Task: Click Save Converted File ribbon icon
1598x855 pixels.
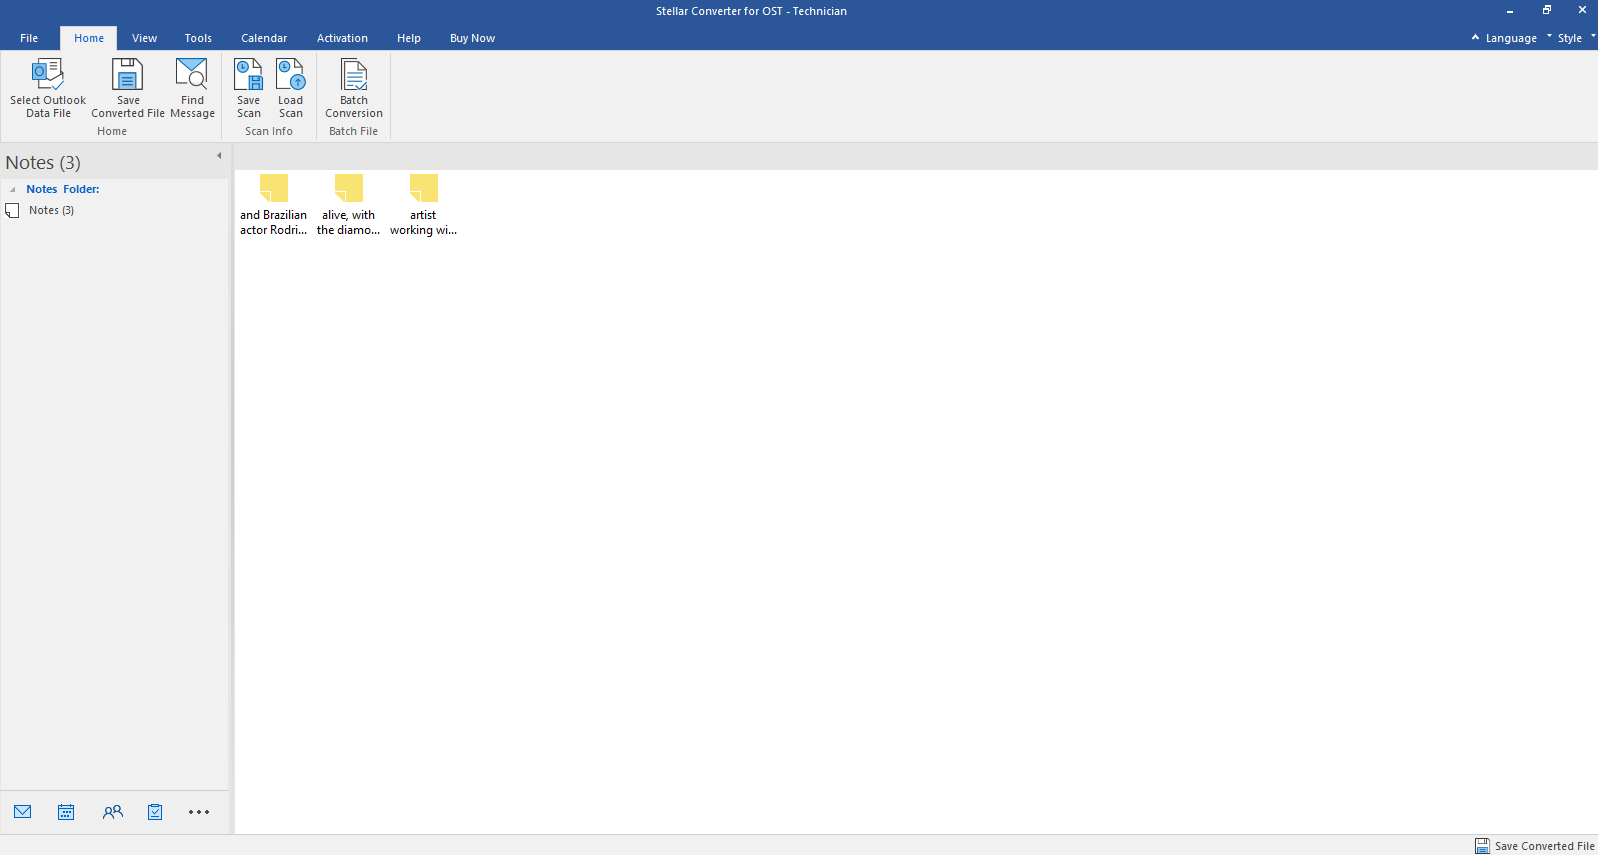Action: coord(128,88)
